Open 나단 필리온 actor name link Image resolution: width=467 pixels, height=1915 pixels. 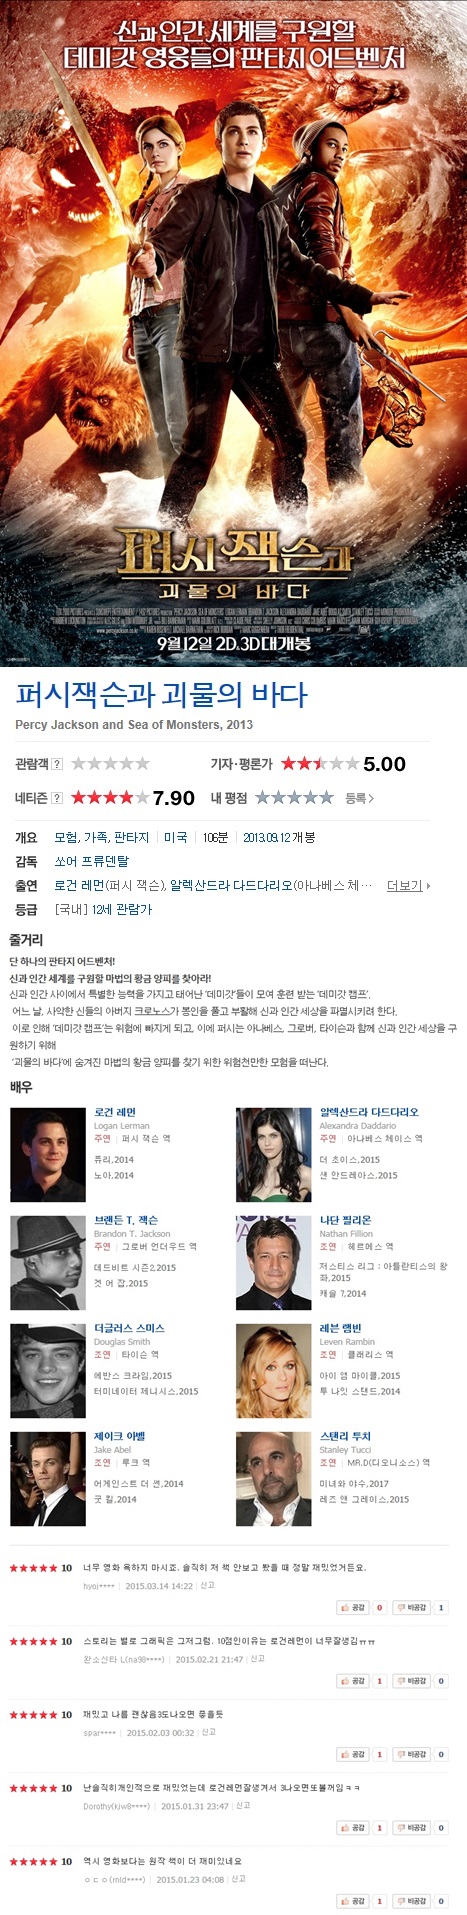(x=345, y=1220)
